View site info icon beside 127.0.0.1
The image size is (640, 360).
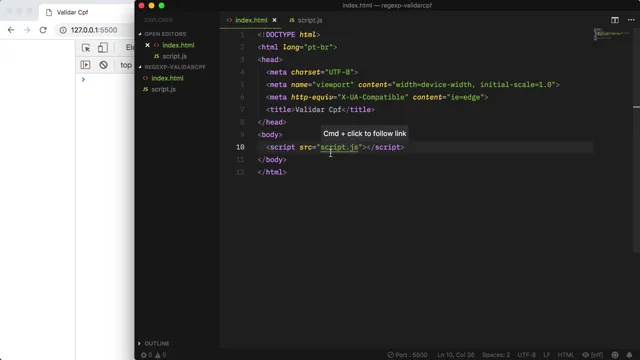[x=63, y=30]
